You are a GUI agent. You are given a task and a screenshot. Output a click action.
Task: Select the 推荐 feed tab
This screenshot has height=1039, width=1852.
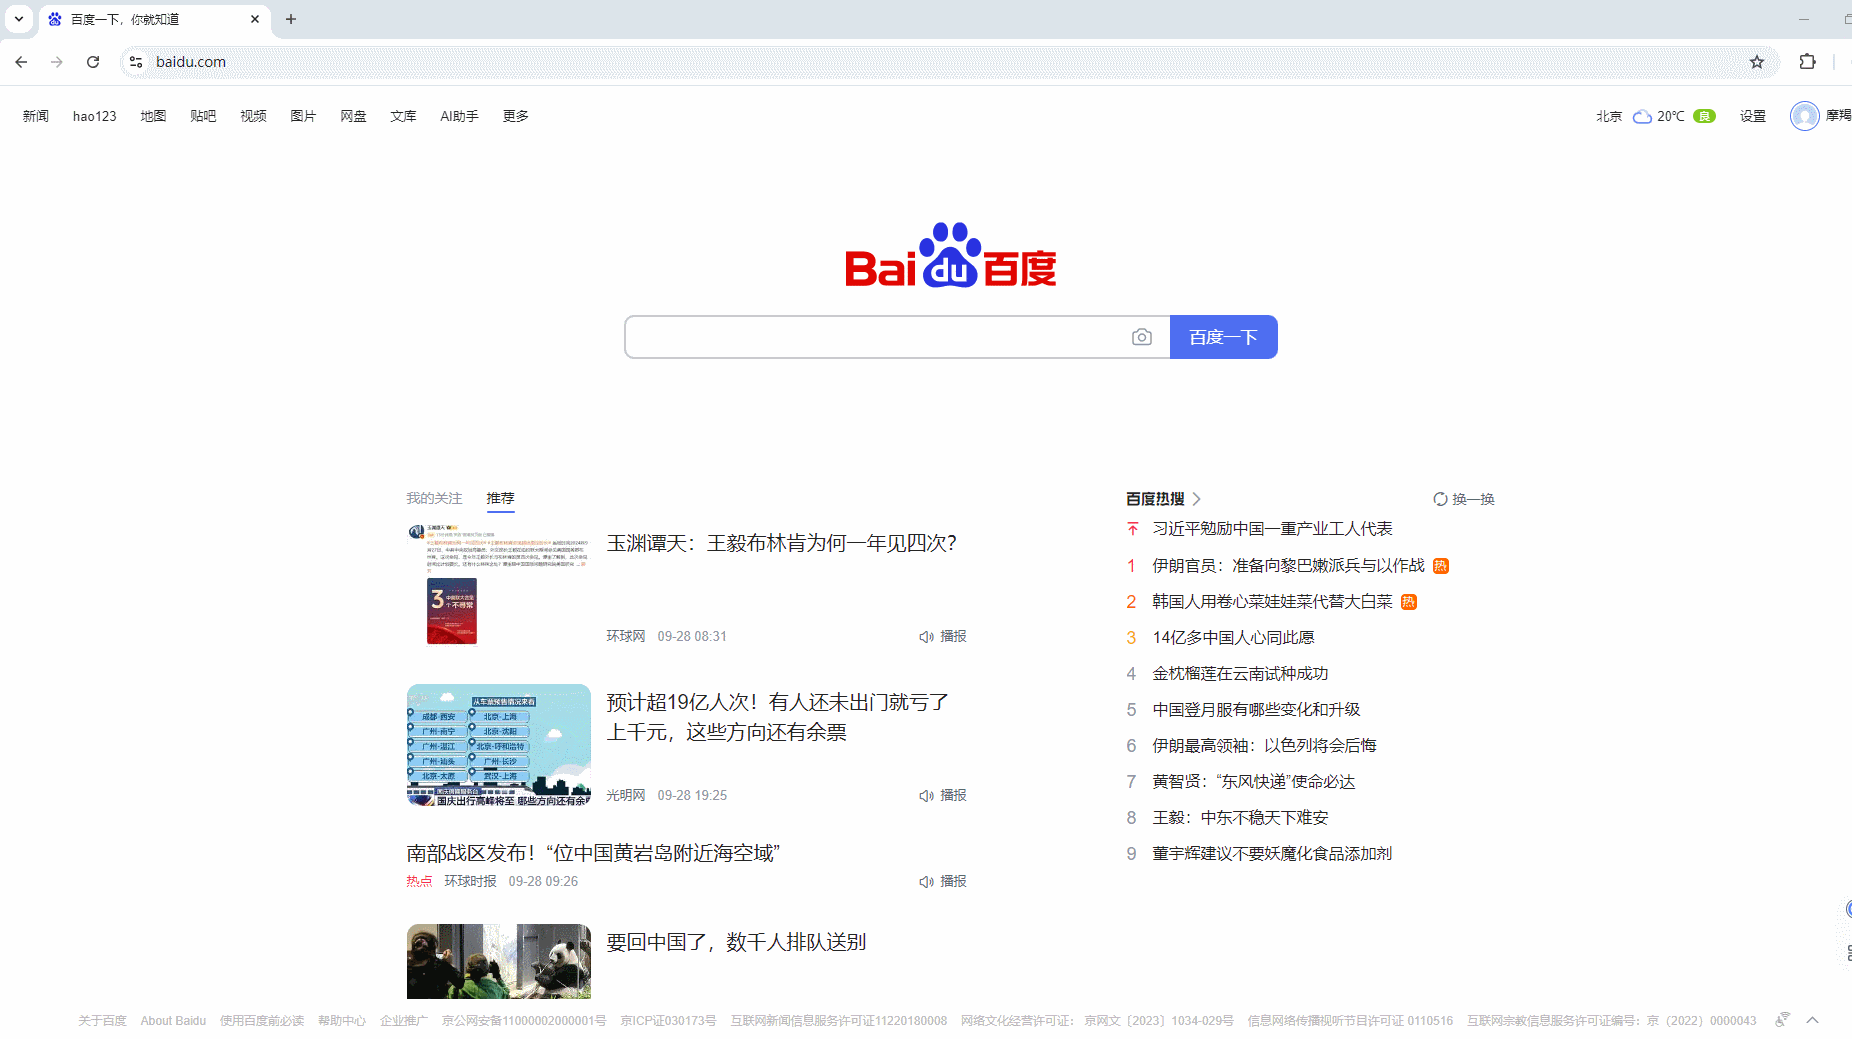[500, 498]
